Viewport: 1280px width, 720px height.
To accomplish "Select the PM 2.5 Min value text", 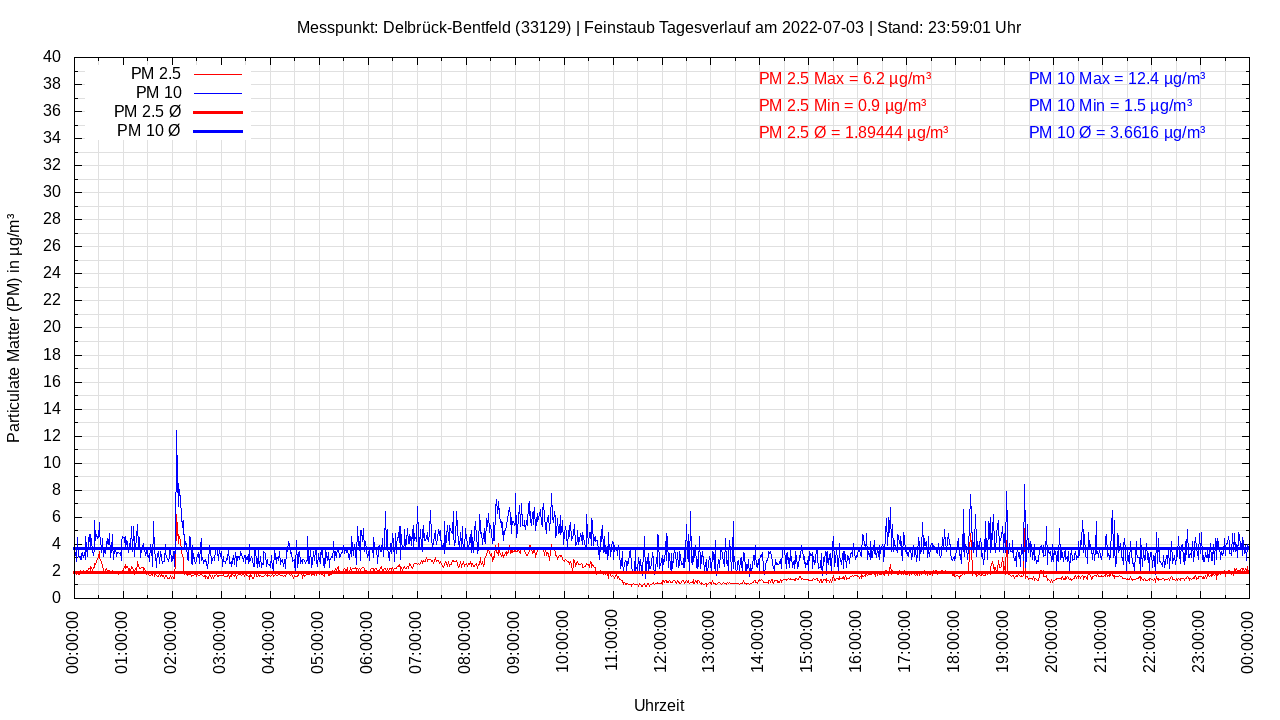I will [x=842, y=105].
